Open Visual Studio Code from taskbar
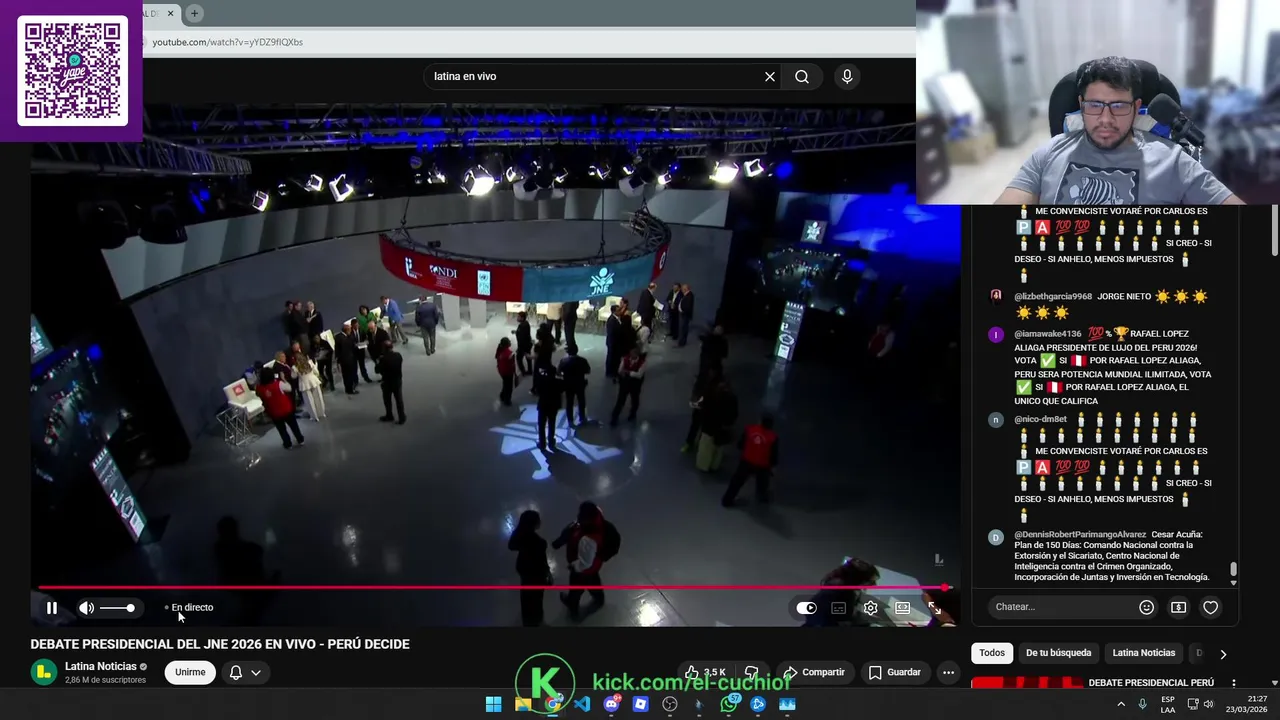 582,704
